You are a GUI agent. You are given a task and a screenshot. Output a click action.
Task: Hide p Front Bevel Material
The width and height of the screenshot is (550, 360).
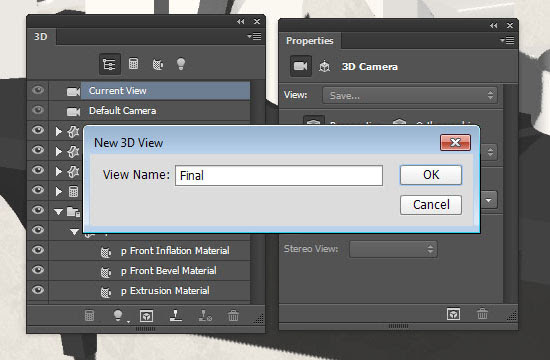38,270
